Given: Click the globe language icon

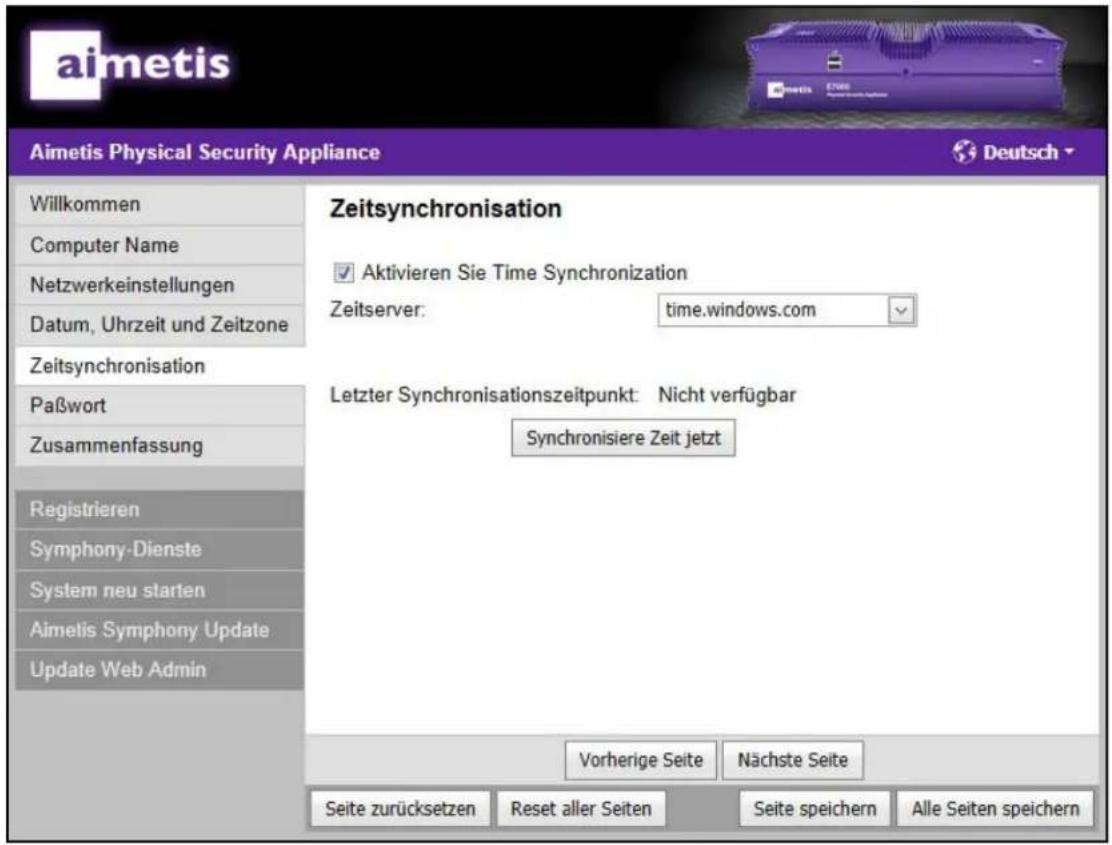Looking at the screenshot, I should [x=964, y=152].
